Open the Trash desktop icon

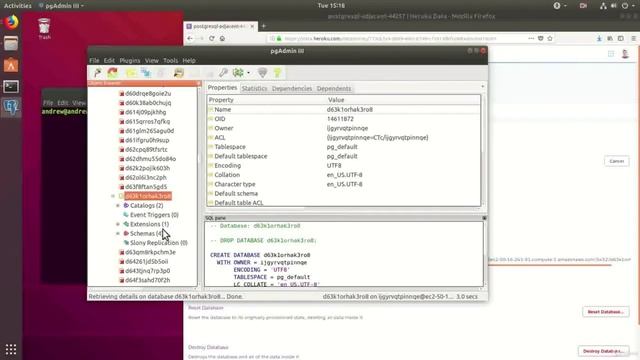point(44,29)
